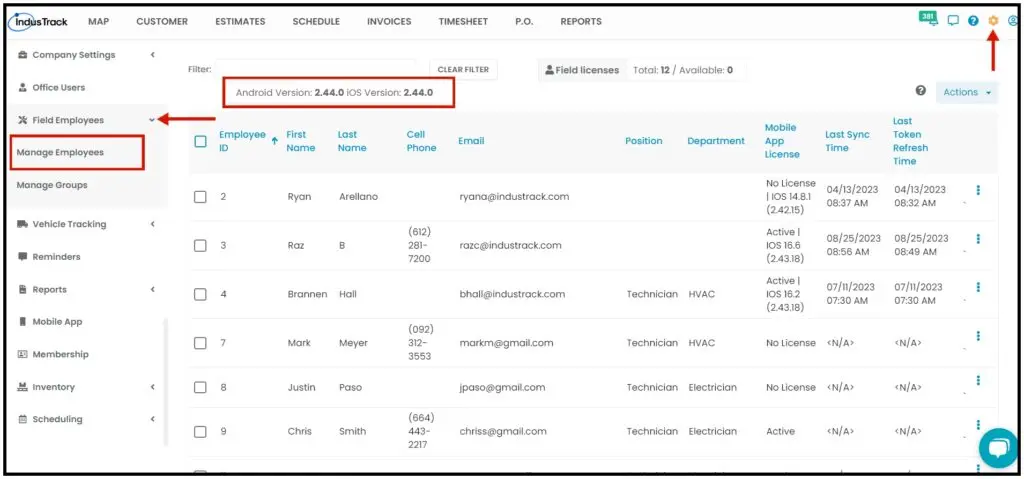Open row menu for Raz B
This screenshot has height=479, width=1024.
click(978, 239)
